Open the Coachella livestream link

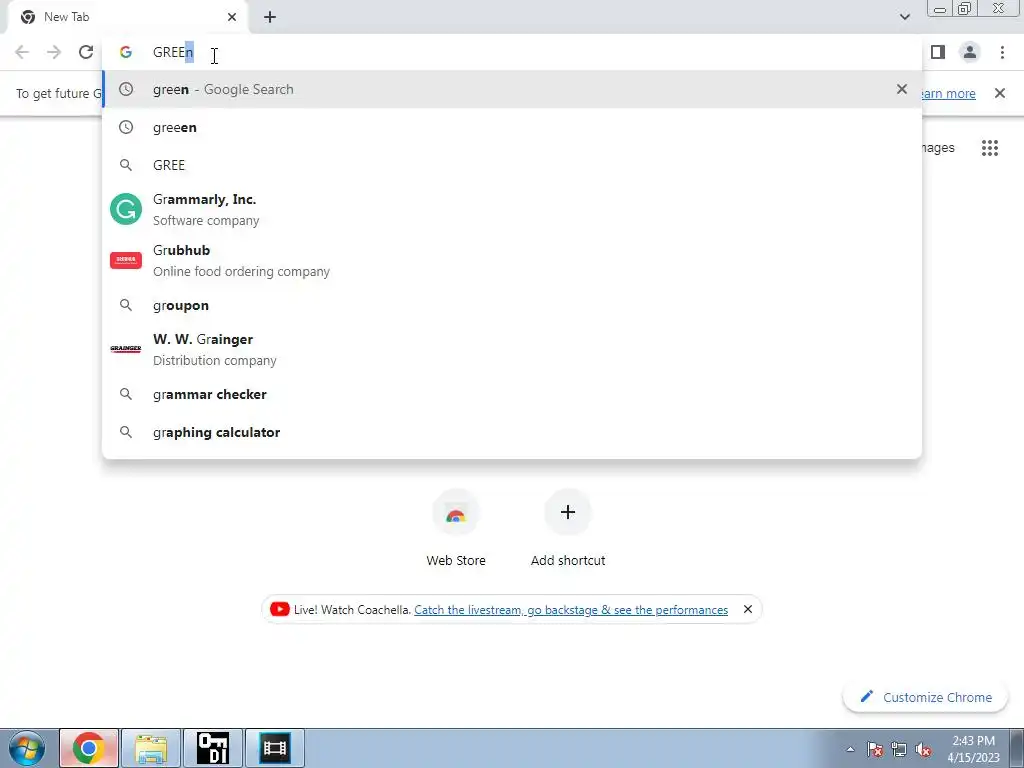[x=571, y=610]
